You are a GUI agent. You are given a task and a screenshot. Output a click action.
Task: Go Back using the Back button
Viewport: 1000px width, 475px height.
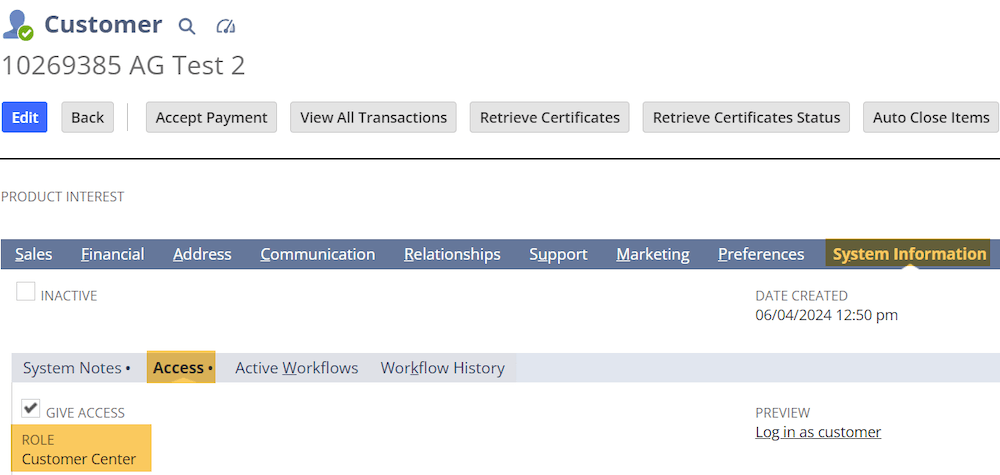coord(87,117)
